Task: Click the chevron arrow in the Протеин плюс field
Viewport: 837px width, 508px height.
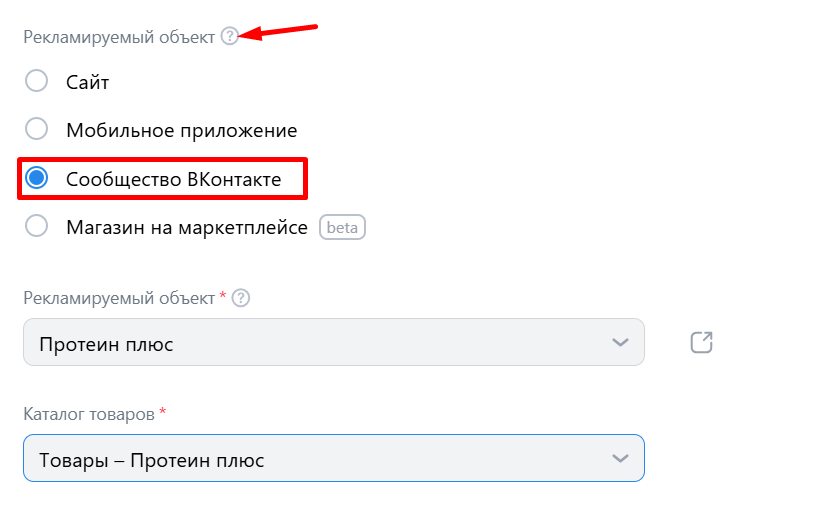Action: click(x=620, y=343)
